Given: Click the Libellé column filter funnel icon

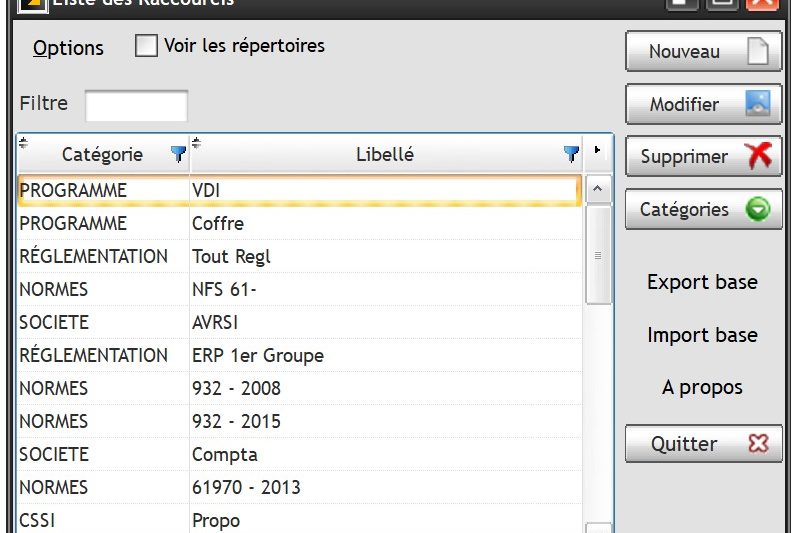Looking at the screenshot, I should pyautogui.click(x=571, y=153).
